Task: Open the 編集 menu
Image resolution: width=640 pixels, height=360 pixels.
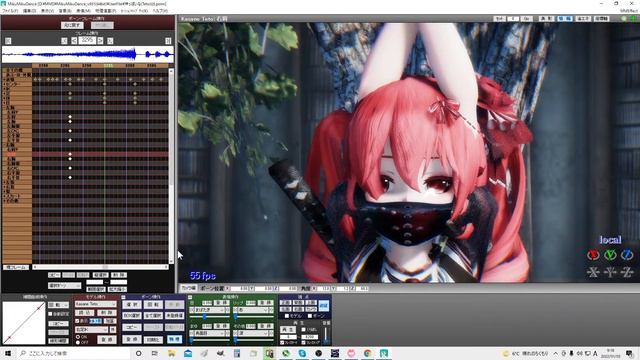Action: 29,11
